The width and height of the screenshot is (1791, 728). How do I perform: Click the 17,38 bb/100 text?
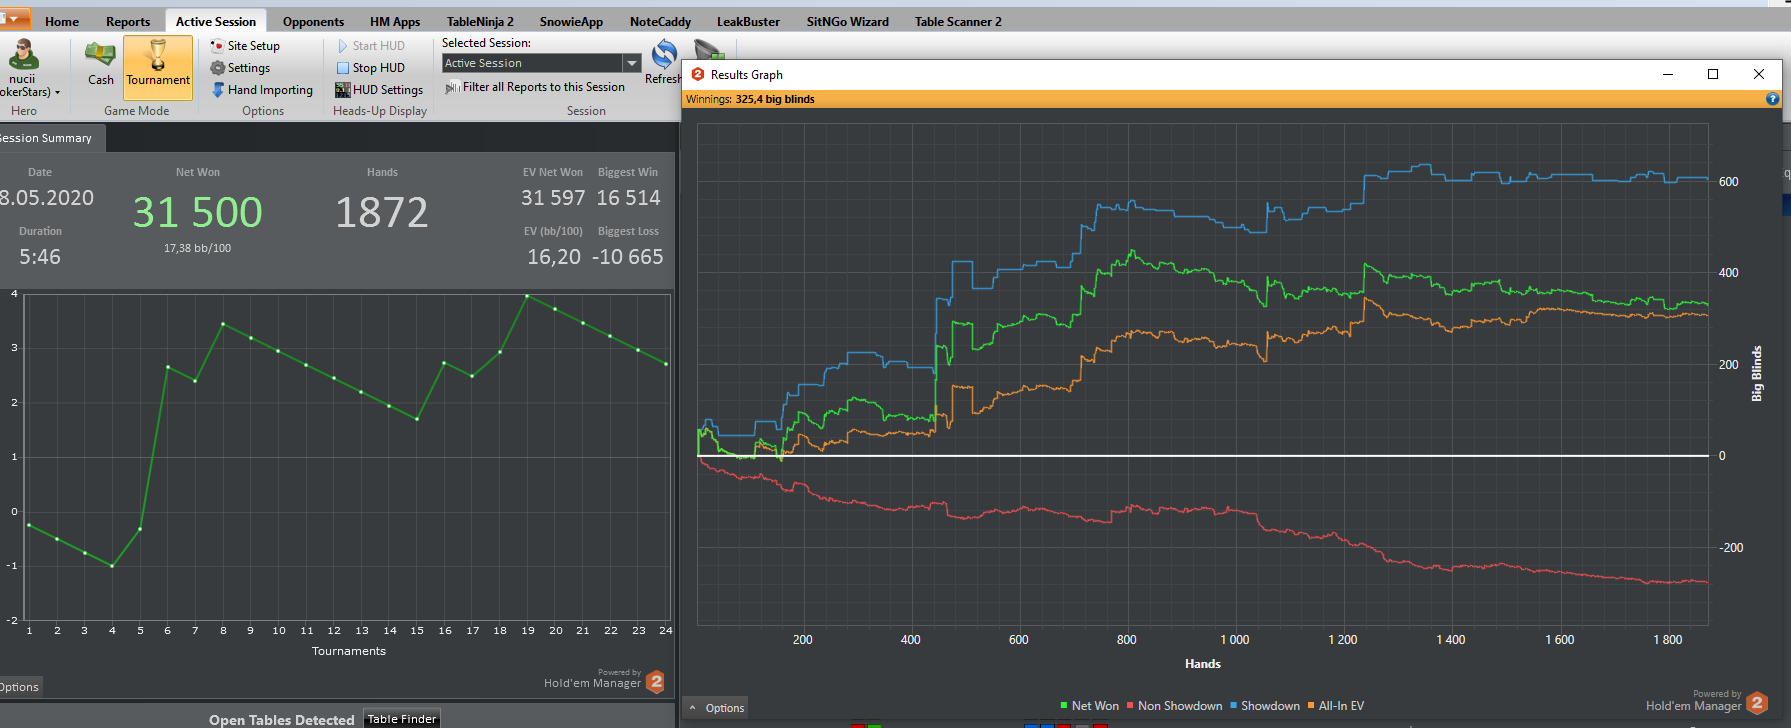pyautogui.click(x=197, y=248)
